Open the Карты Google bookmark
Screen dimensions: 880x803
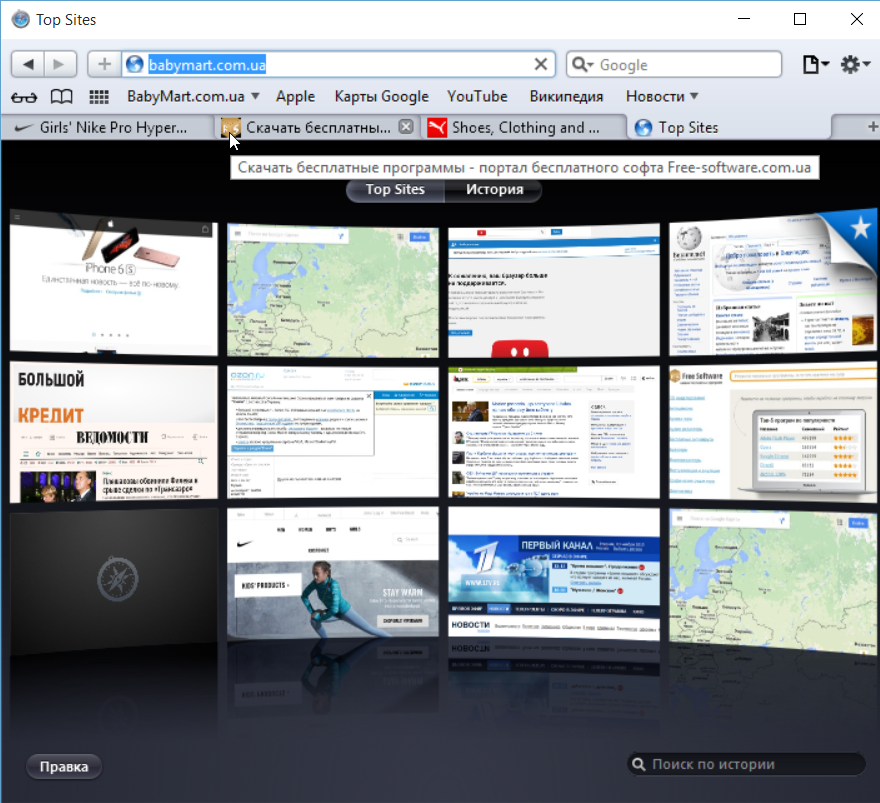pos(382,97)
